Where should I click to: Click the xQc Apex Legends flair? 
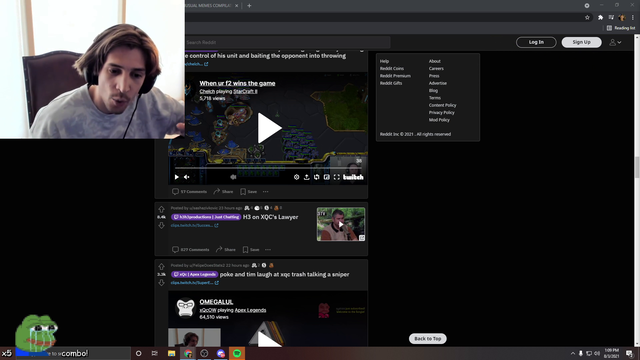click(x=194, y=274)
